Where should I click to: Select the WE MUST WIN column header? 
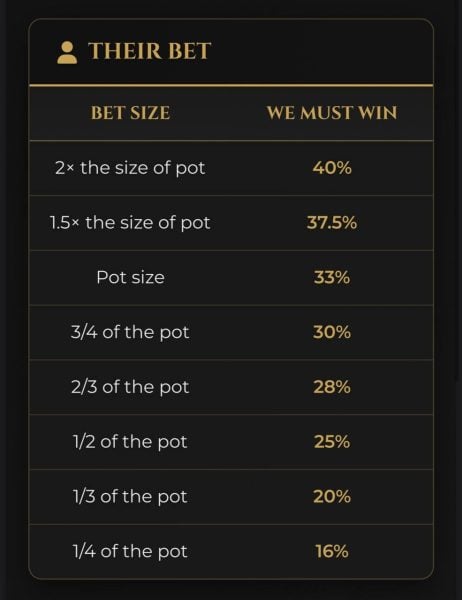(332, 113)
